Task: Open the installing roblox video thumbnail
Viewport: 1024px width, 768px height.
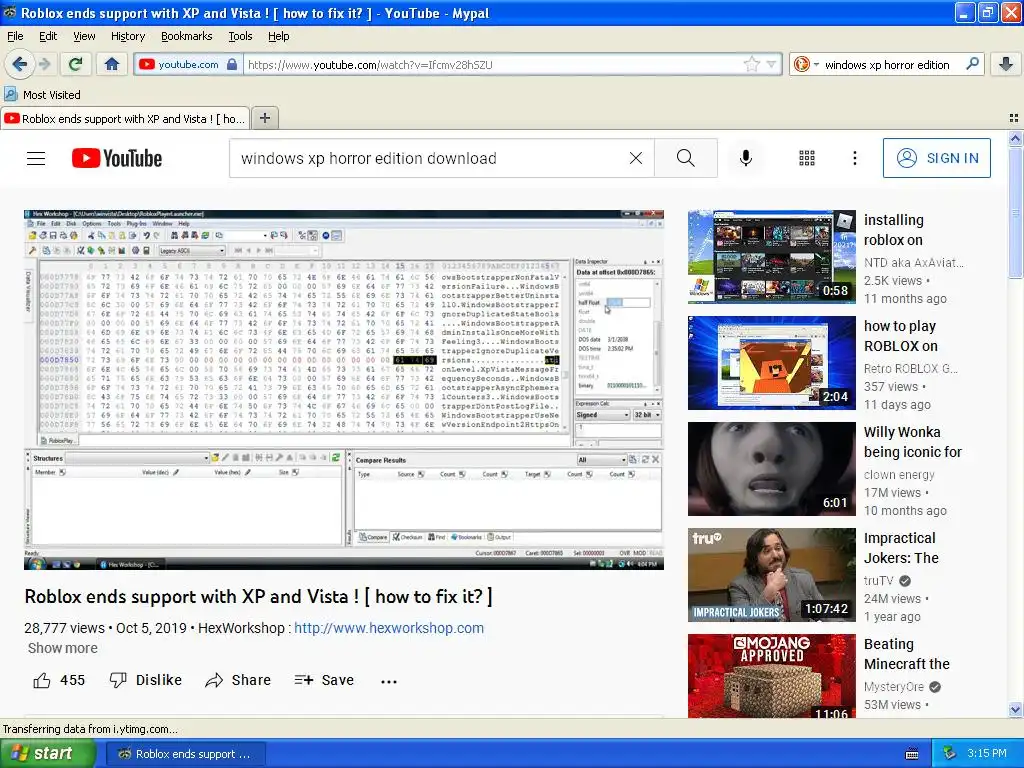Action: (x=772, y=257)
